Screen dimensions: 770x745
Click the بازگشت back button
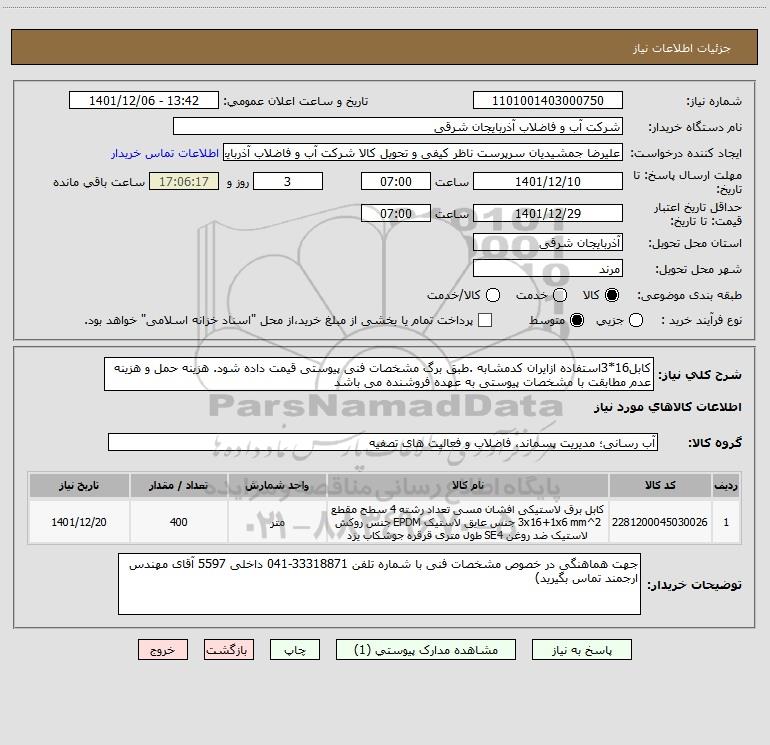(229, 650)
